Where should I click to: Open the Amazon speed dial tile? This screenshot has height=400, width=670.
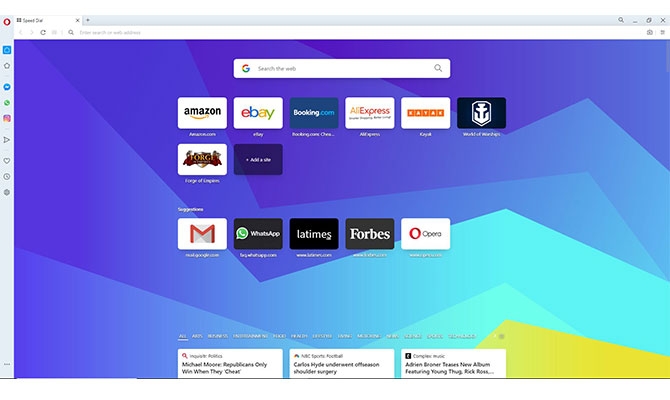202,113
